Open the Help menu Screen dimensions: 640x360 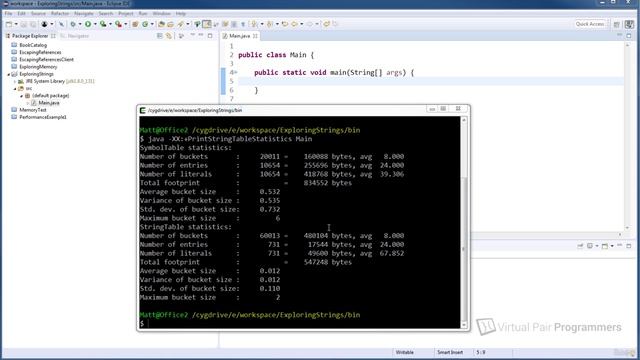coord(181,13)
